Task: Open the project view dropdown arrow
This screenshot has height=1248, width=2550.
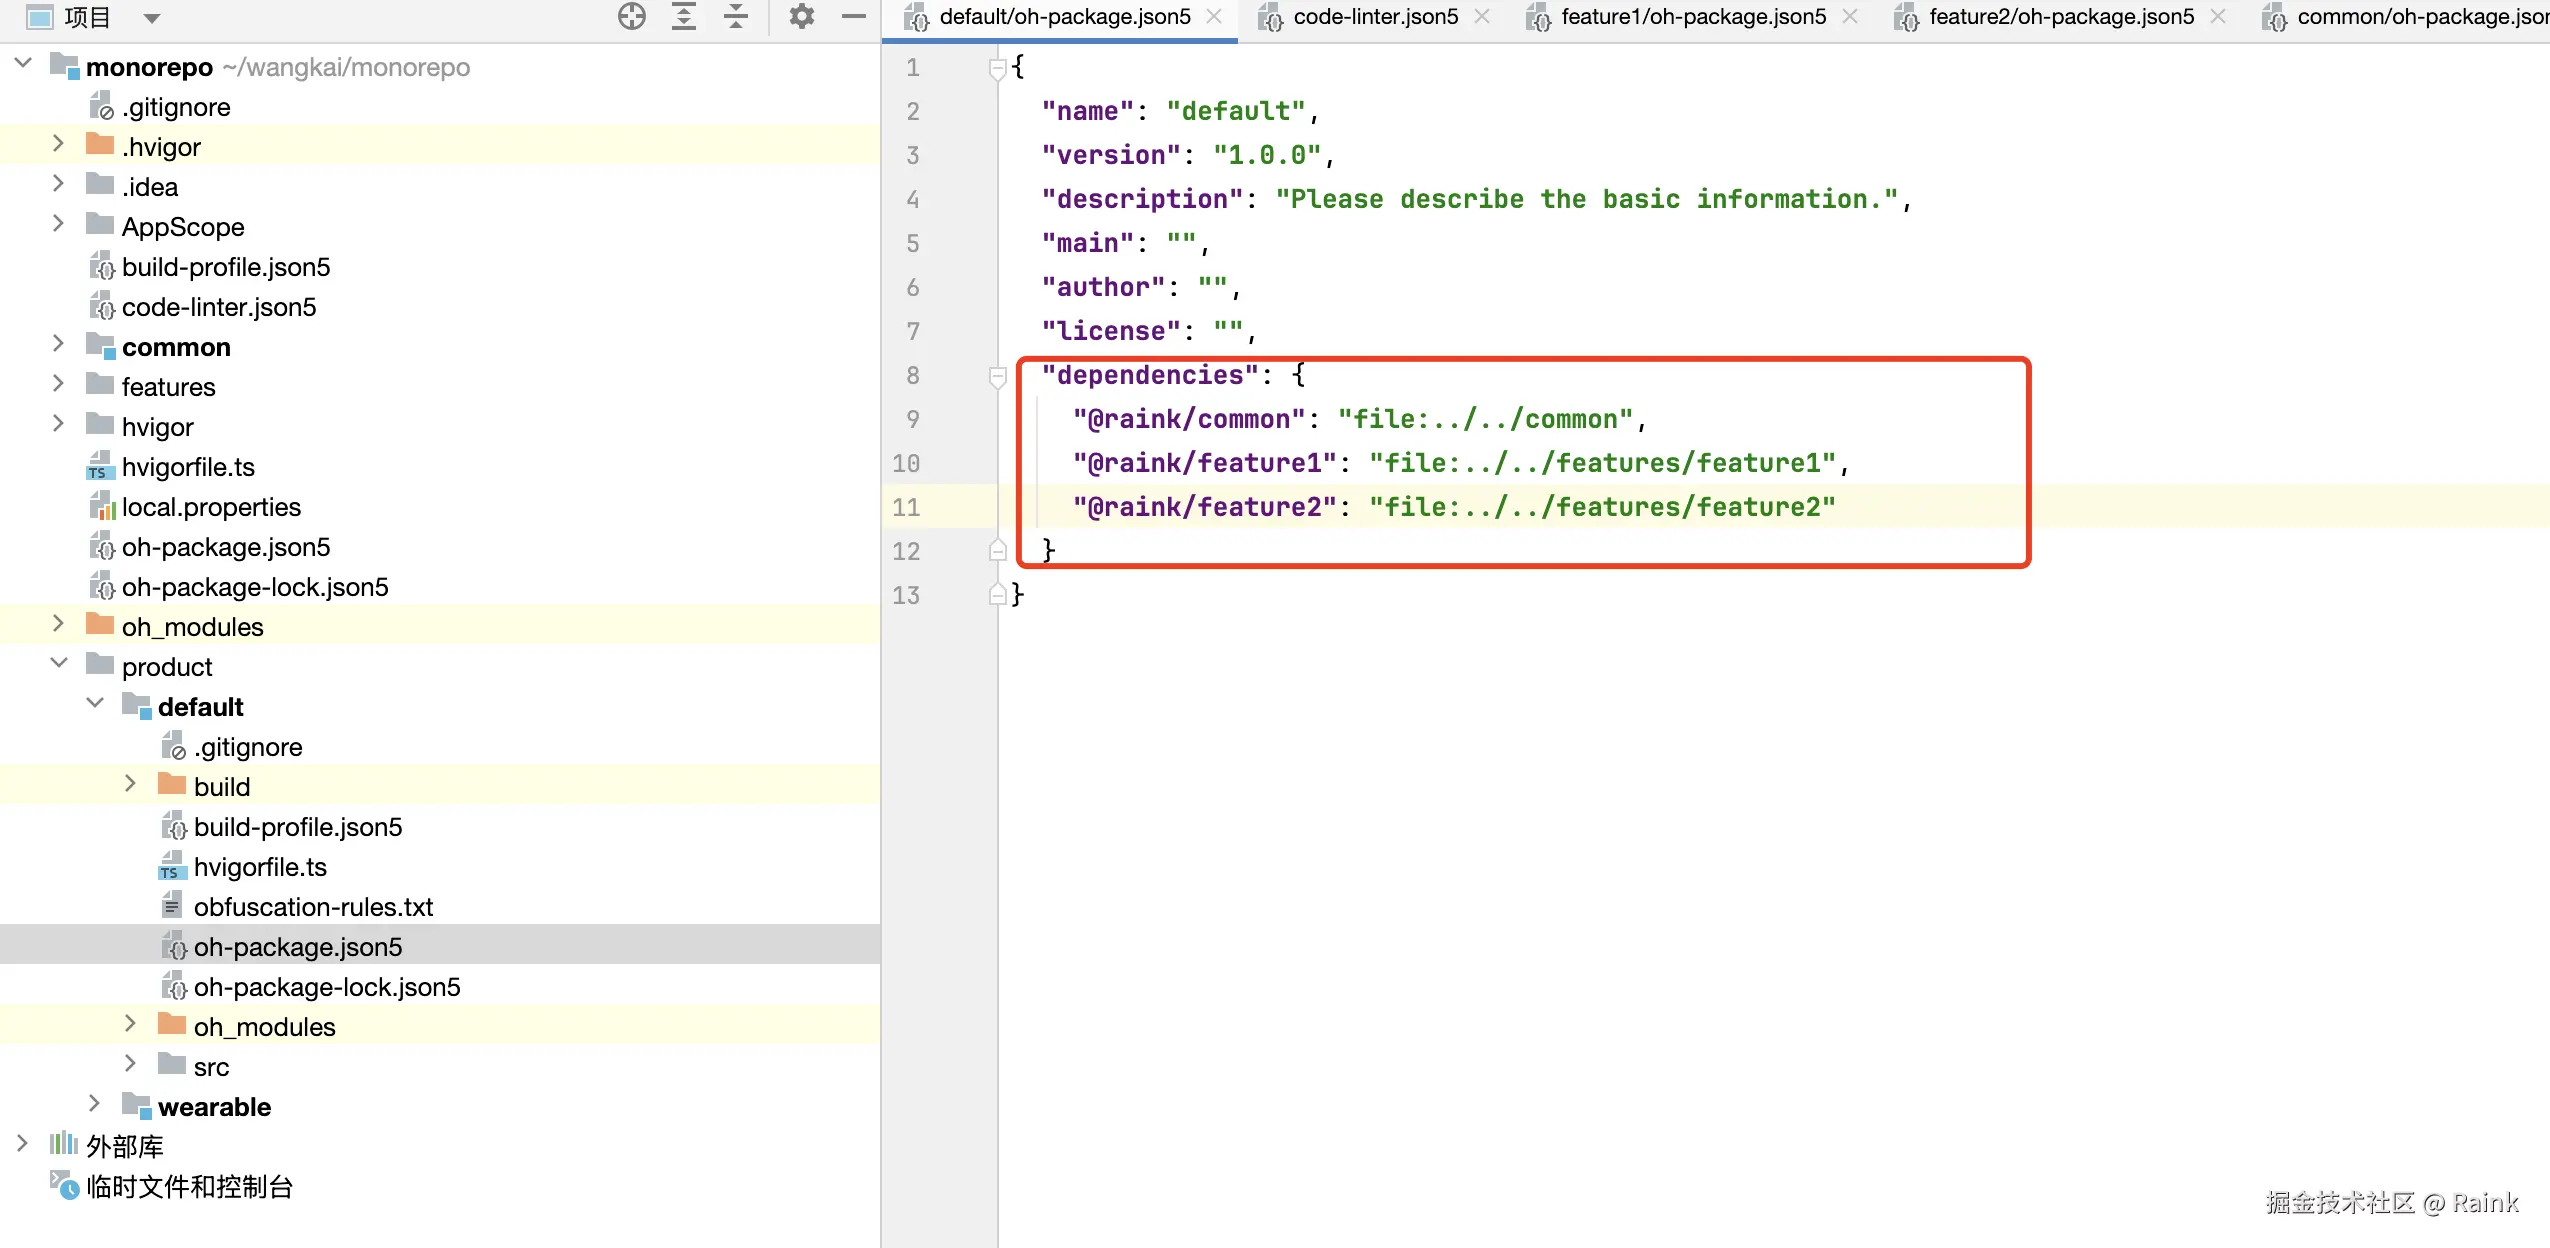Action: point(152,18)
